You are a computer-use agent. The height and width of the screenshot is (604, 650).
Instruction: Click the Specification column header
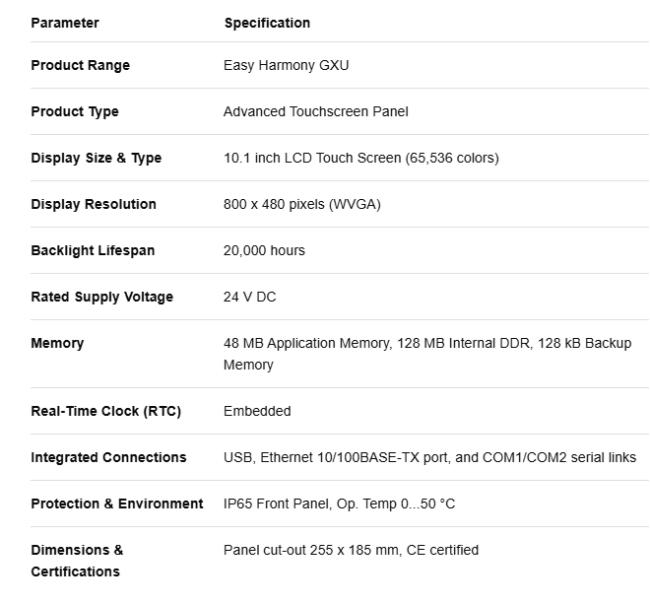pos(267,23)
